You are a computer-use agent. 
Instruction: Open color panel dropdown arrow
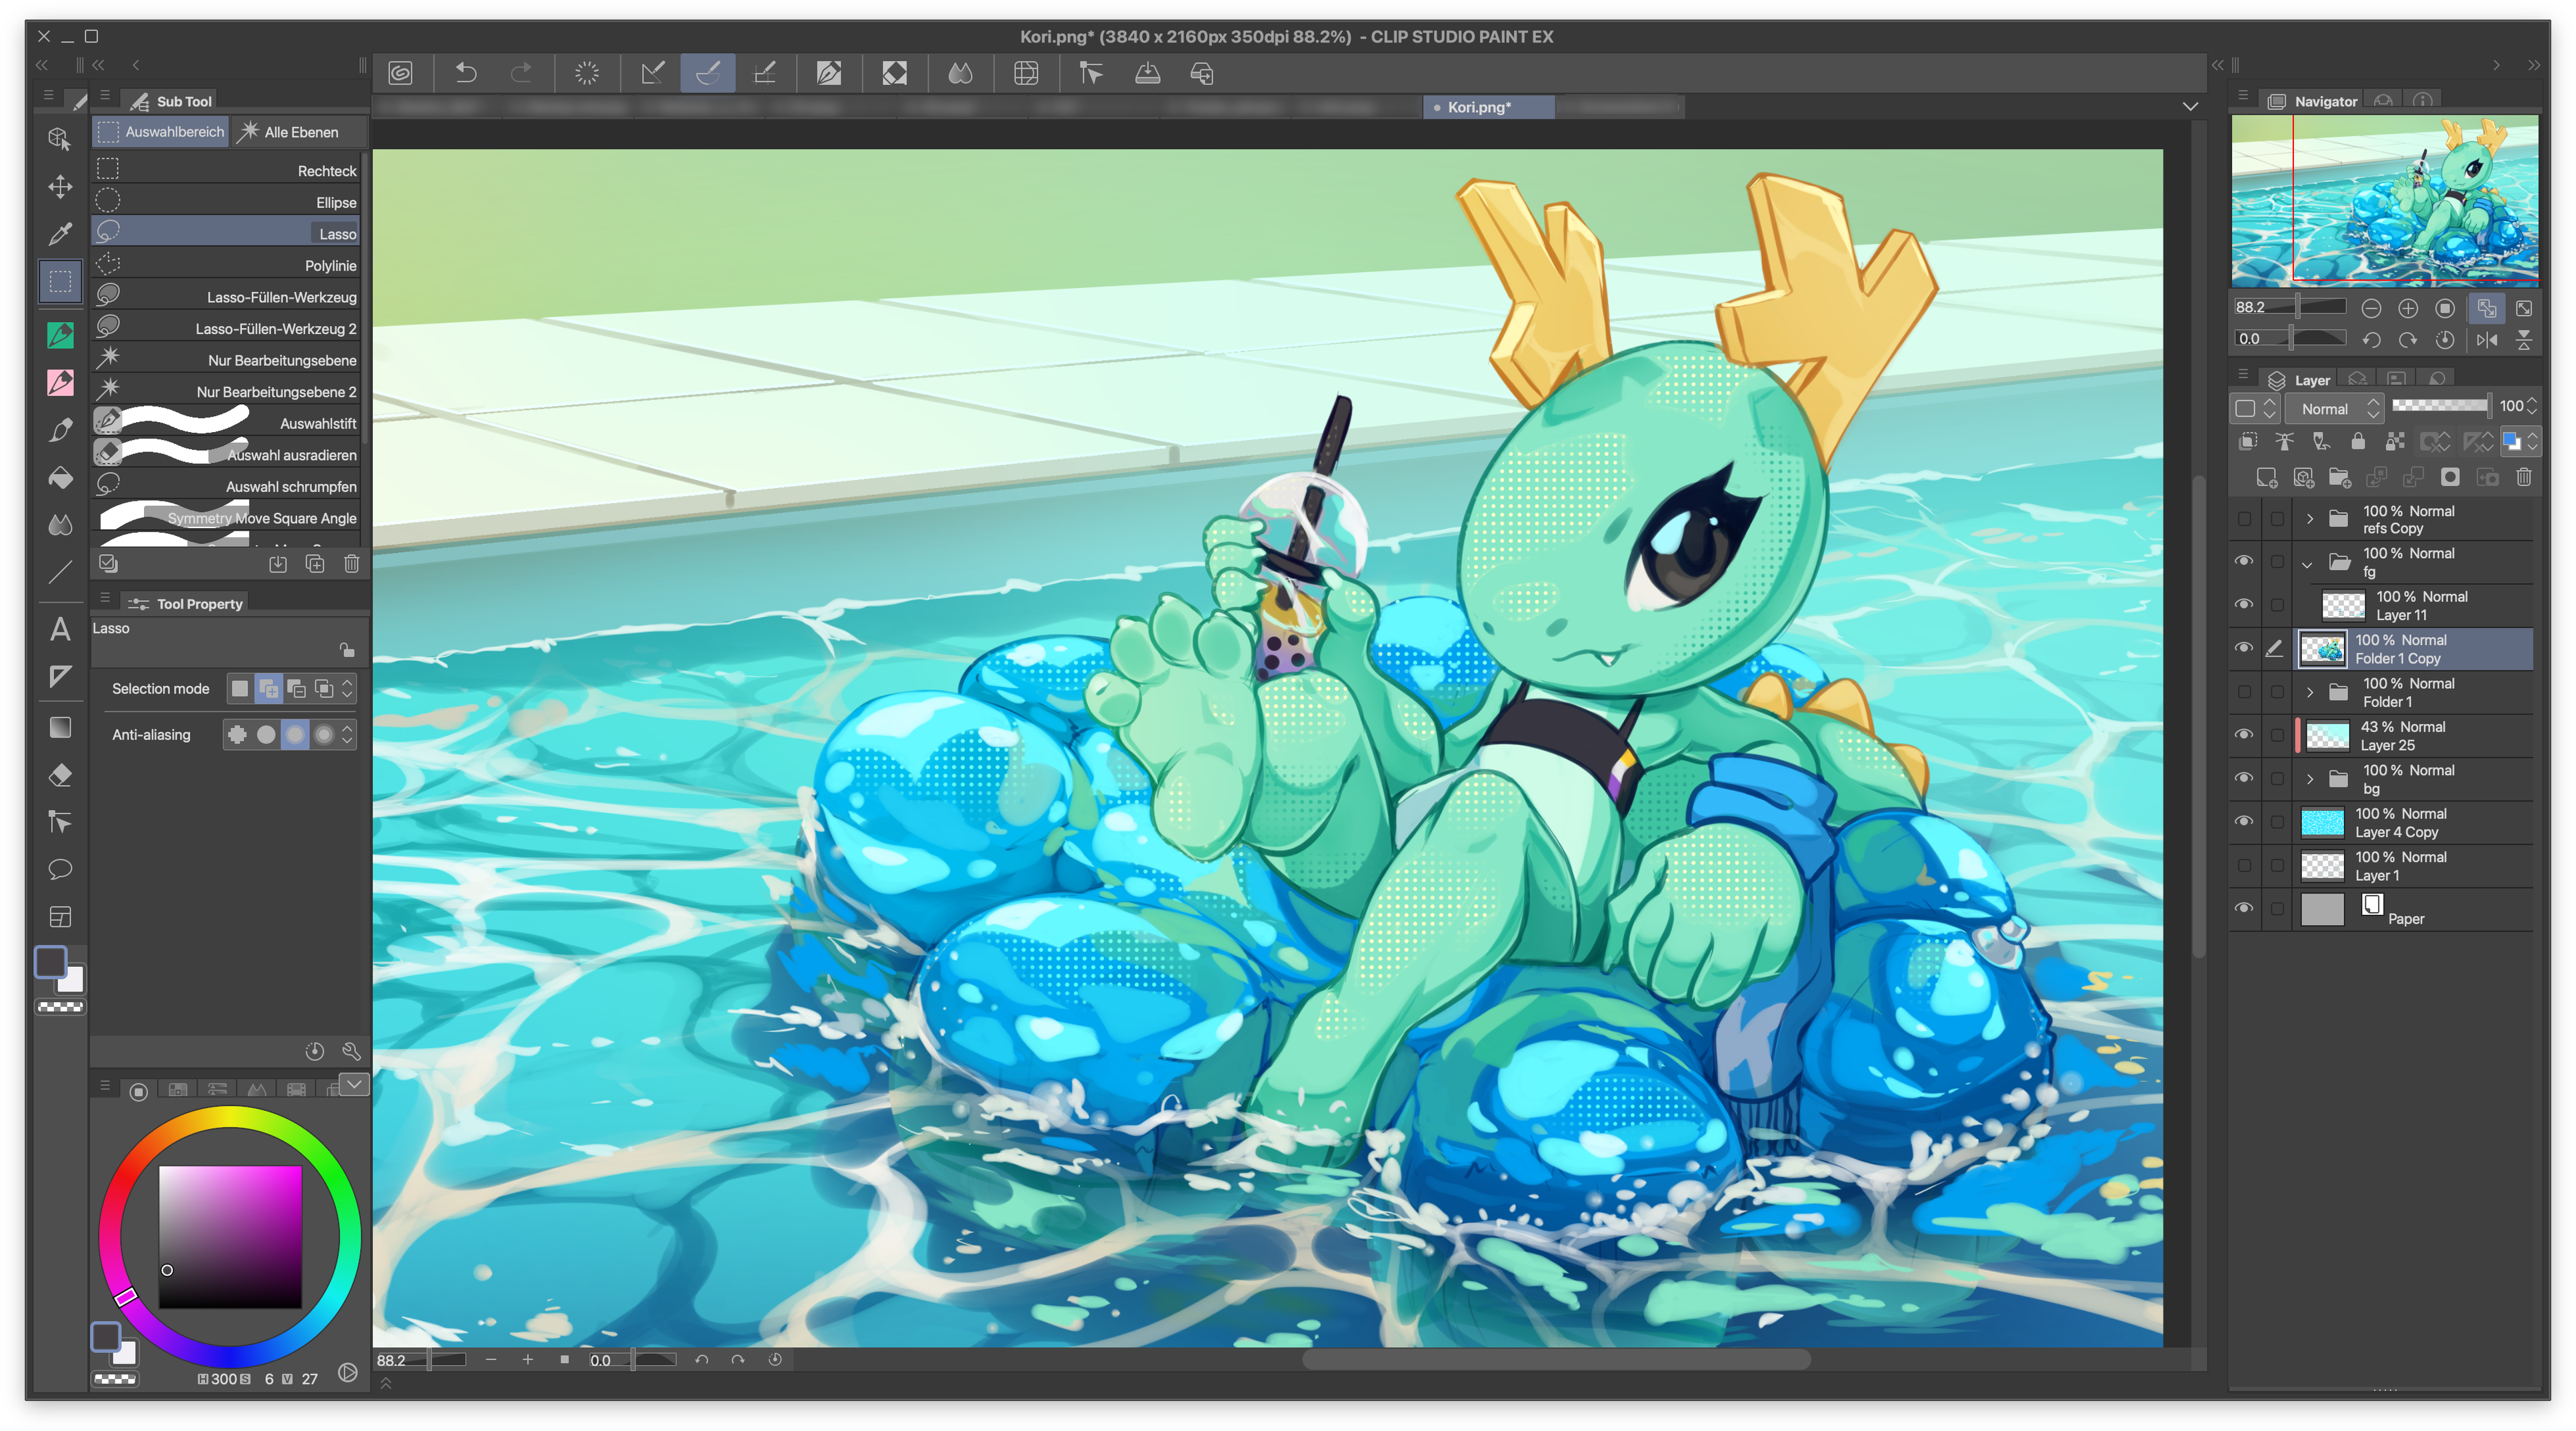[354, 1085]
